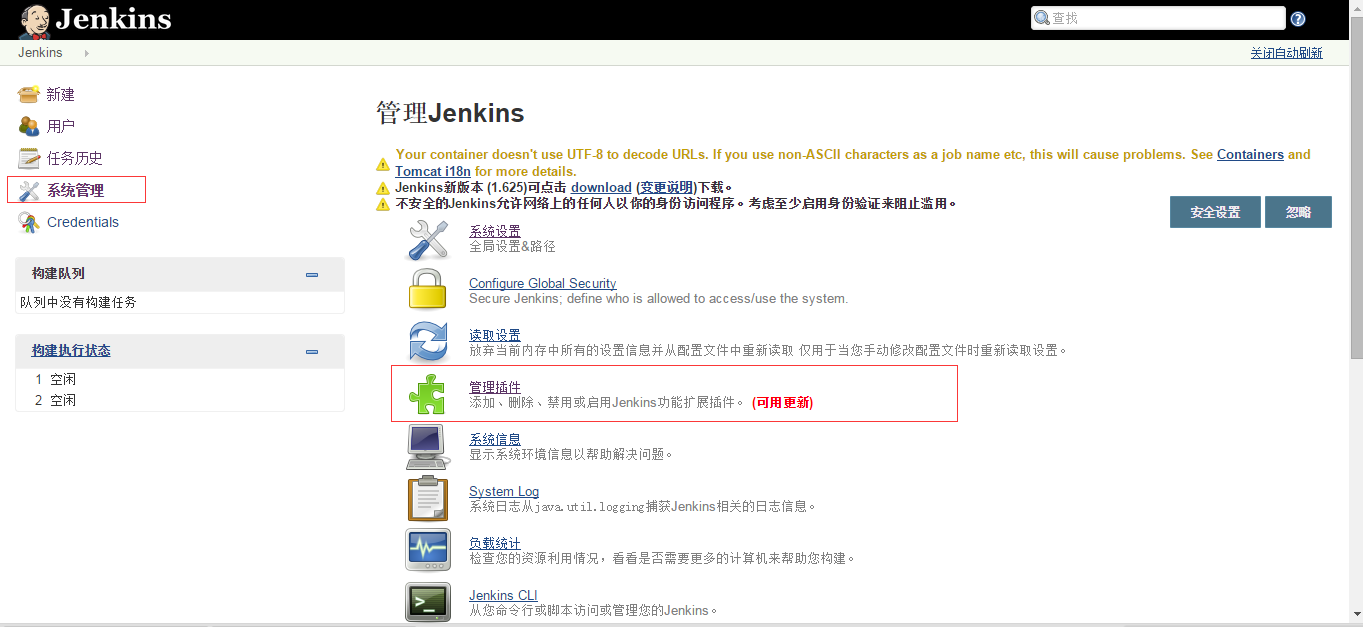
Task: Open the System Log link
Action: (504, 491)
